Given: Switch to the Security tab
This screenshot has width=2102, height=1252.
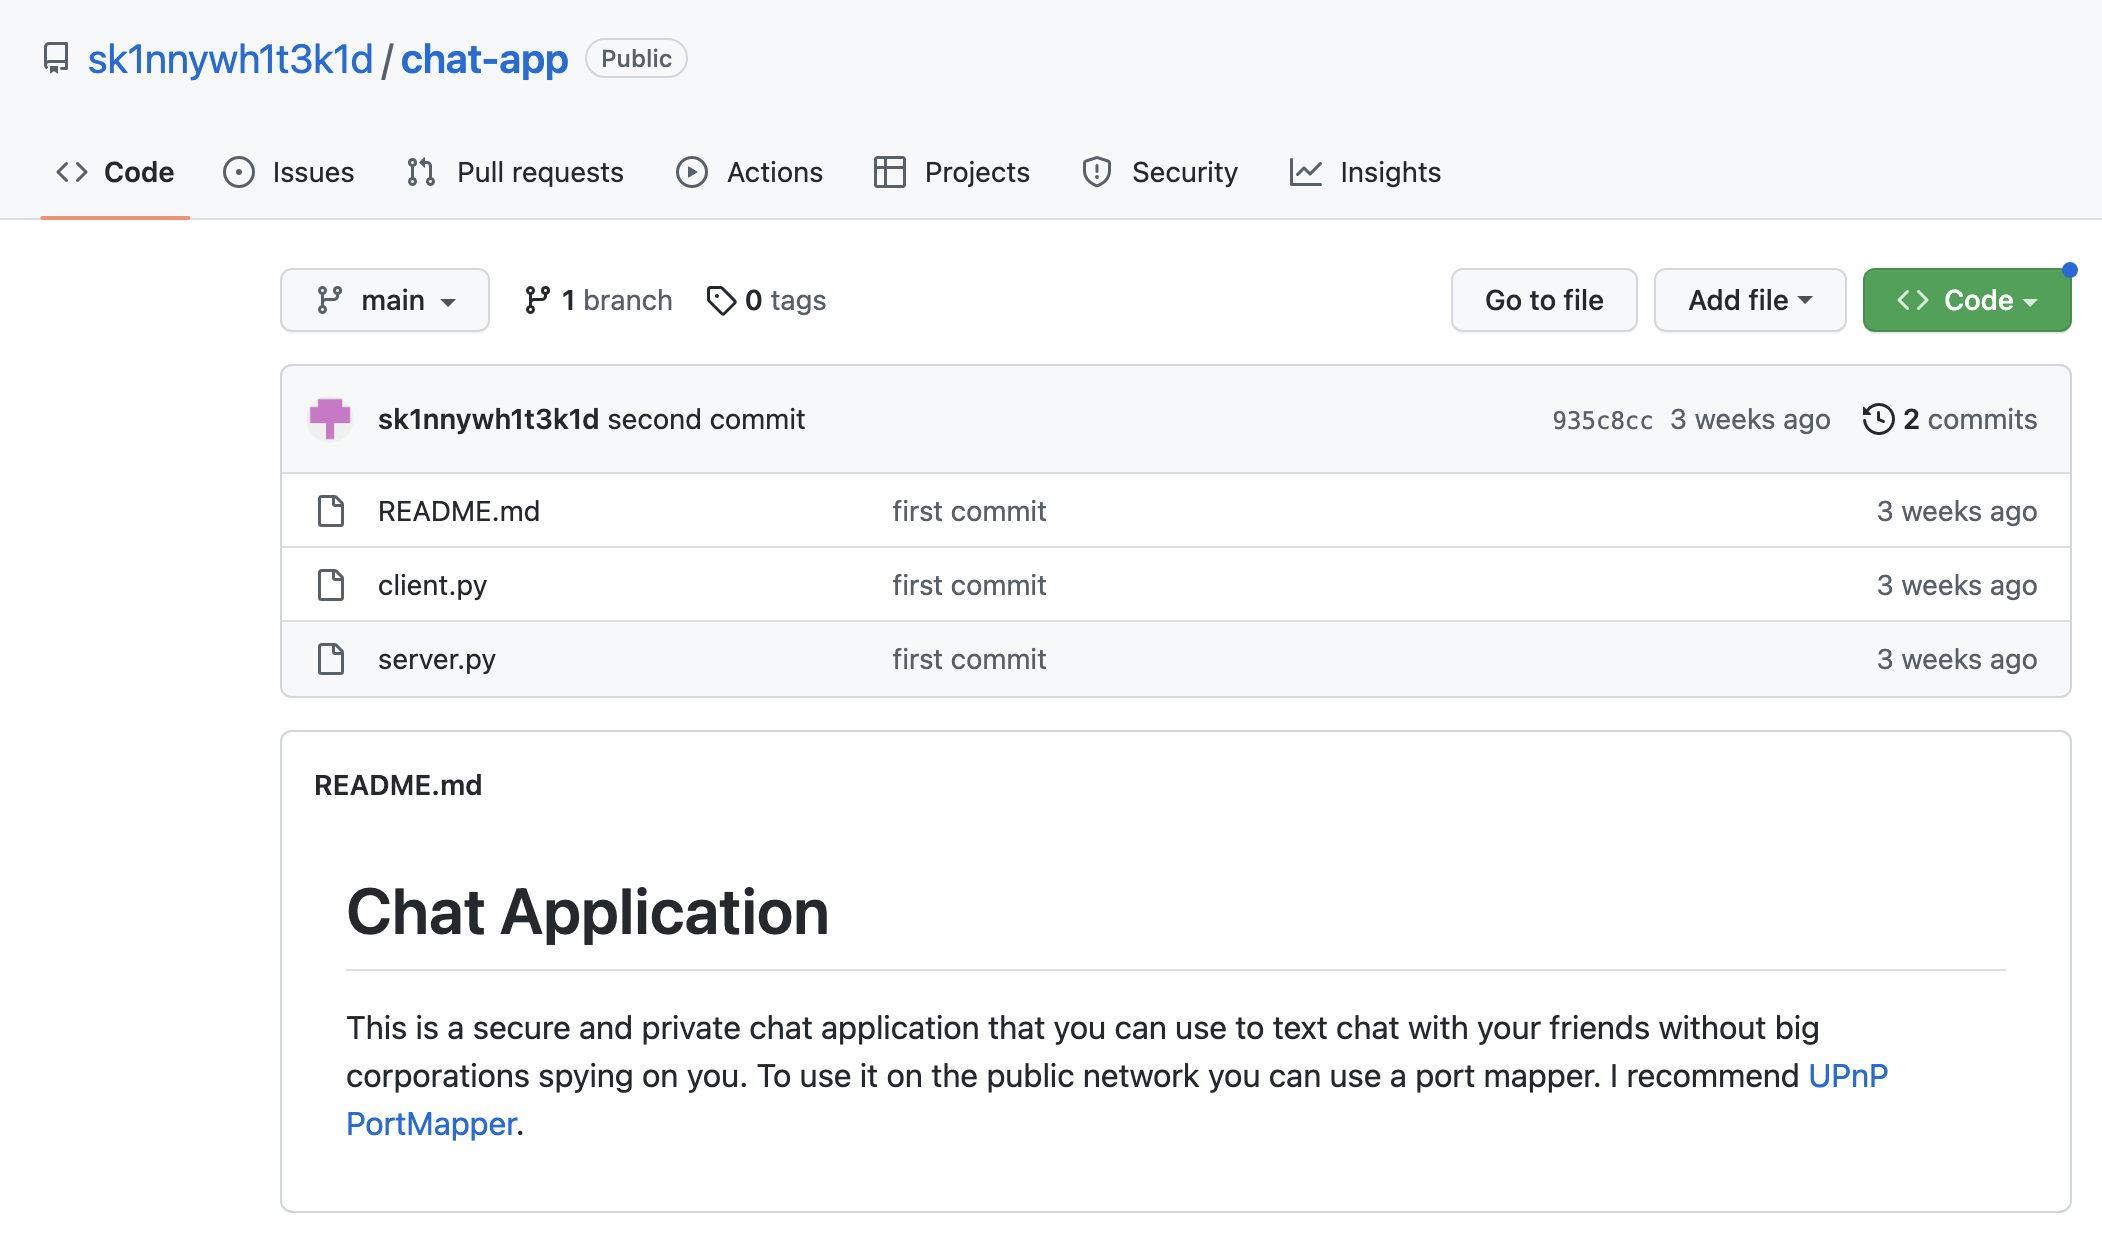Looking at the screenshot, I should point(1160,172).
